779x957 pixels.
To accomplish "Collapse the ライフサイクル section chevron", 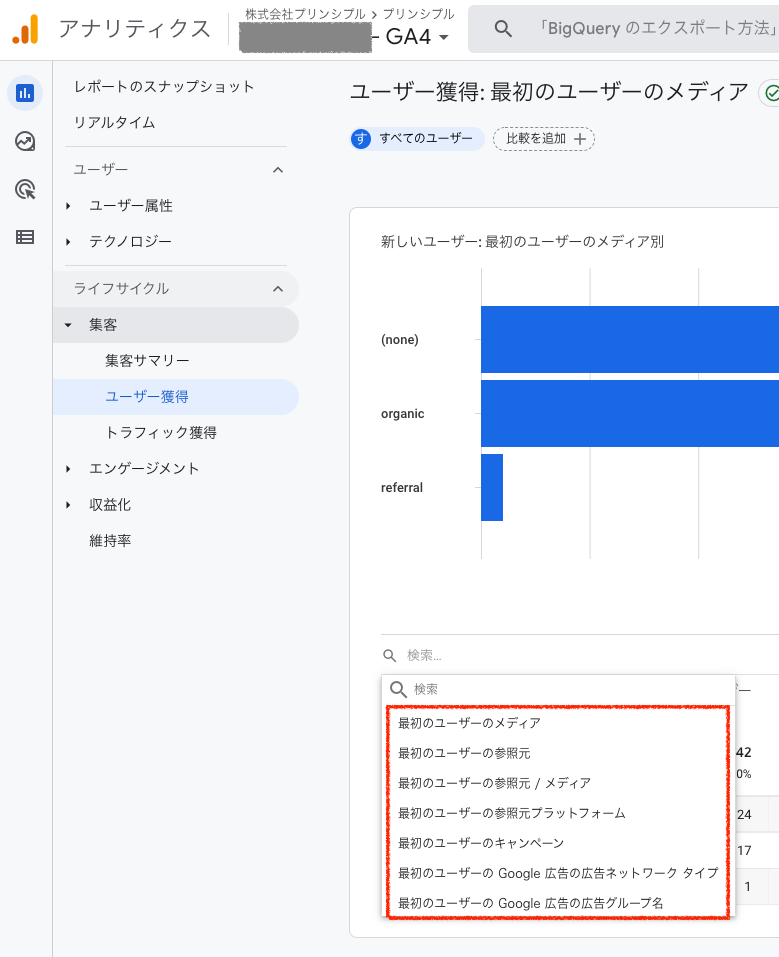I will [278, 289].
